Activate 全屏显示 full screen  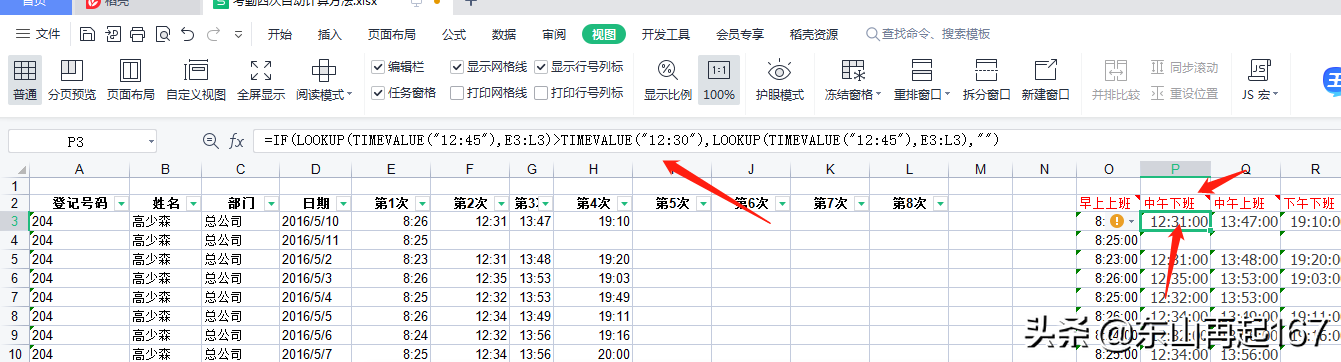click(261, 80)
